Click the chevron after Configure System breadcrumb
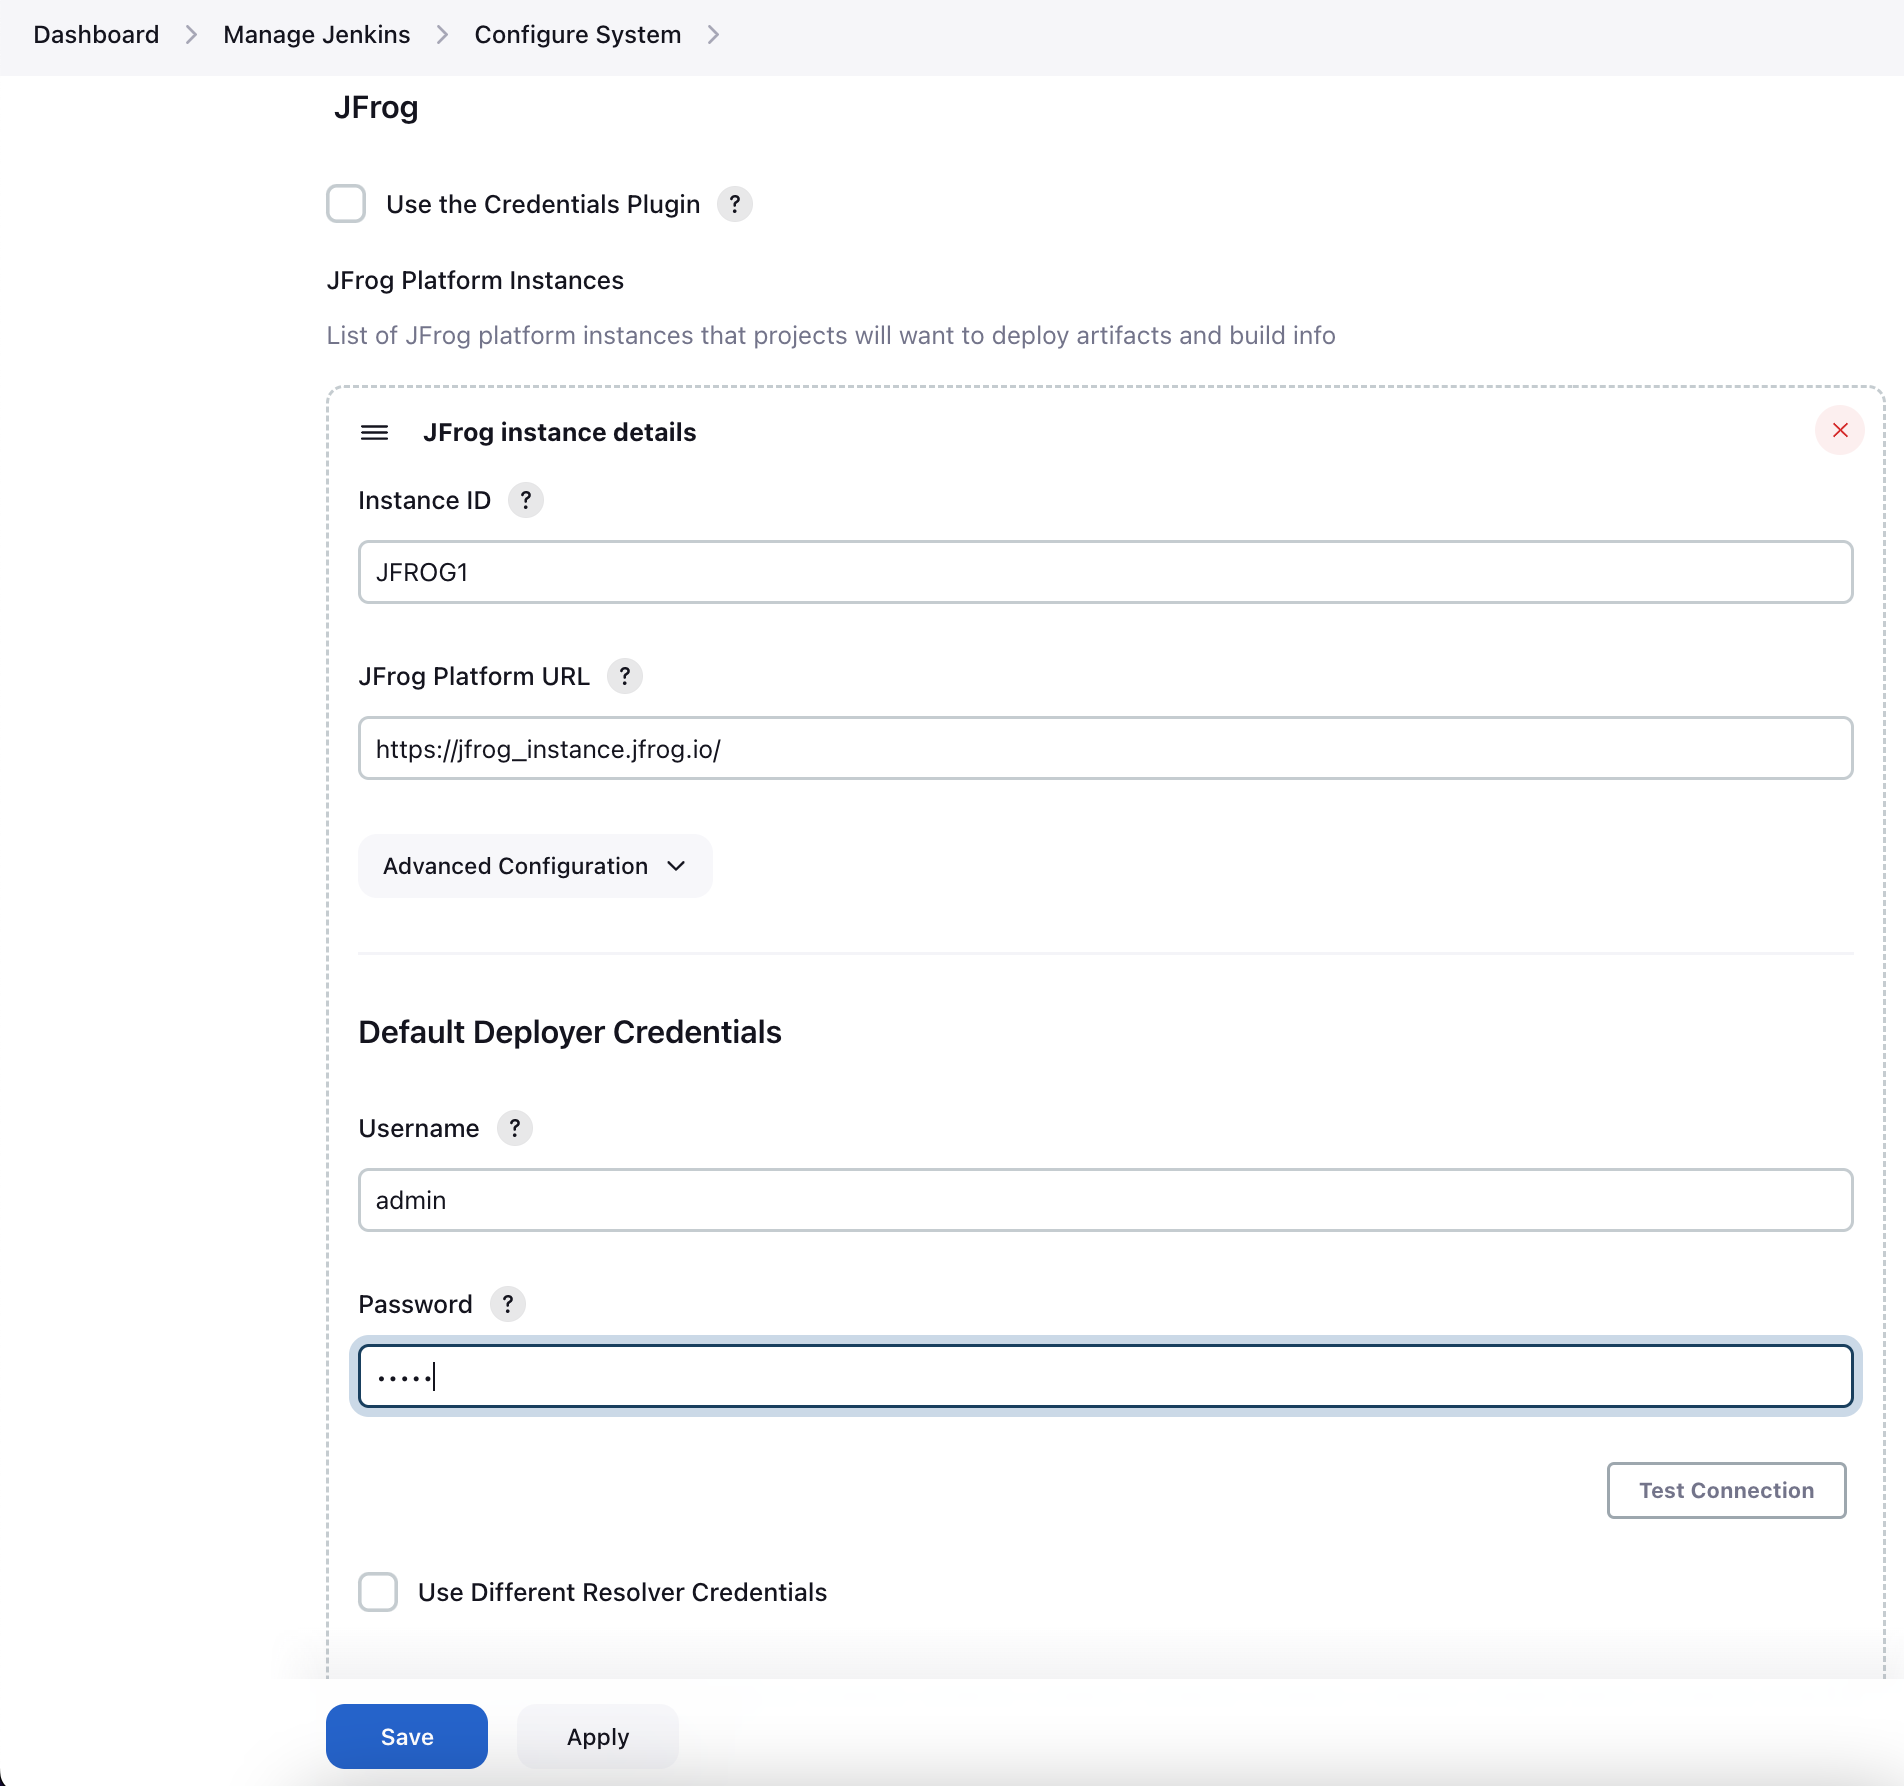The height and width of the screenshot is (1786, 1904). click(713, 35)
